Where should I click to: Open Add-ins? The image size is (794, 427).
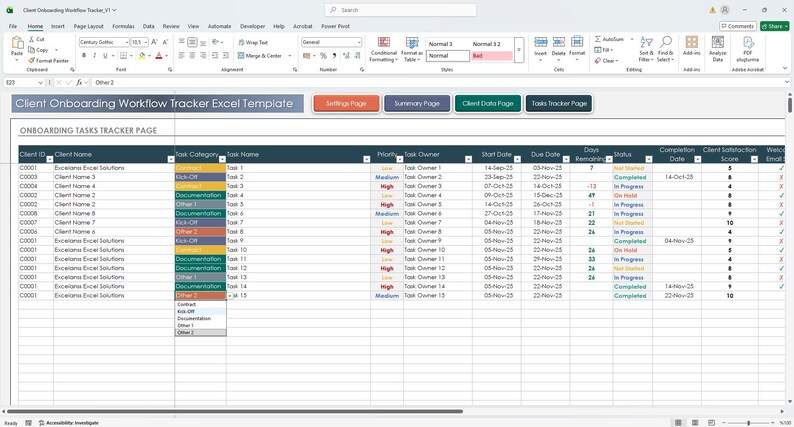(692, 46)
